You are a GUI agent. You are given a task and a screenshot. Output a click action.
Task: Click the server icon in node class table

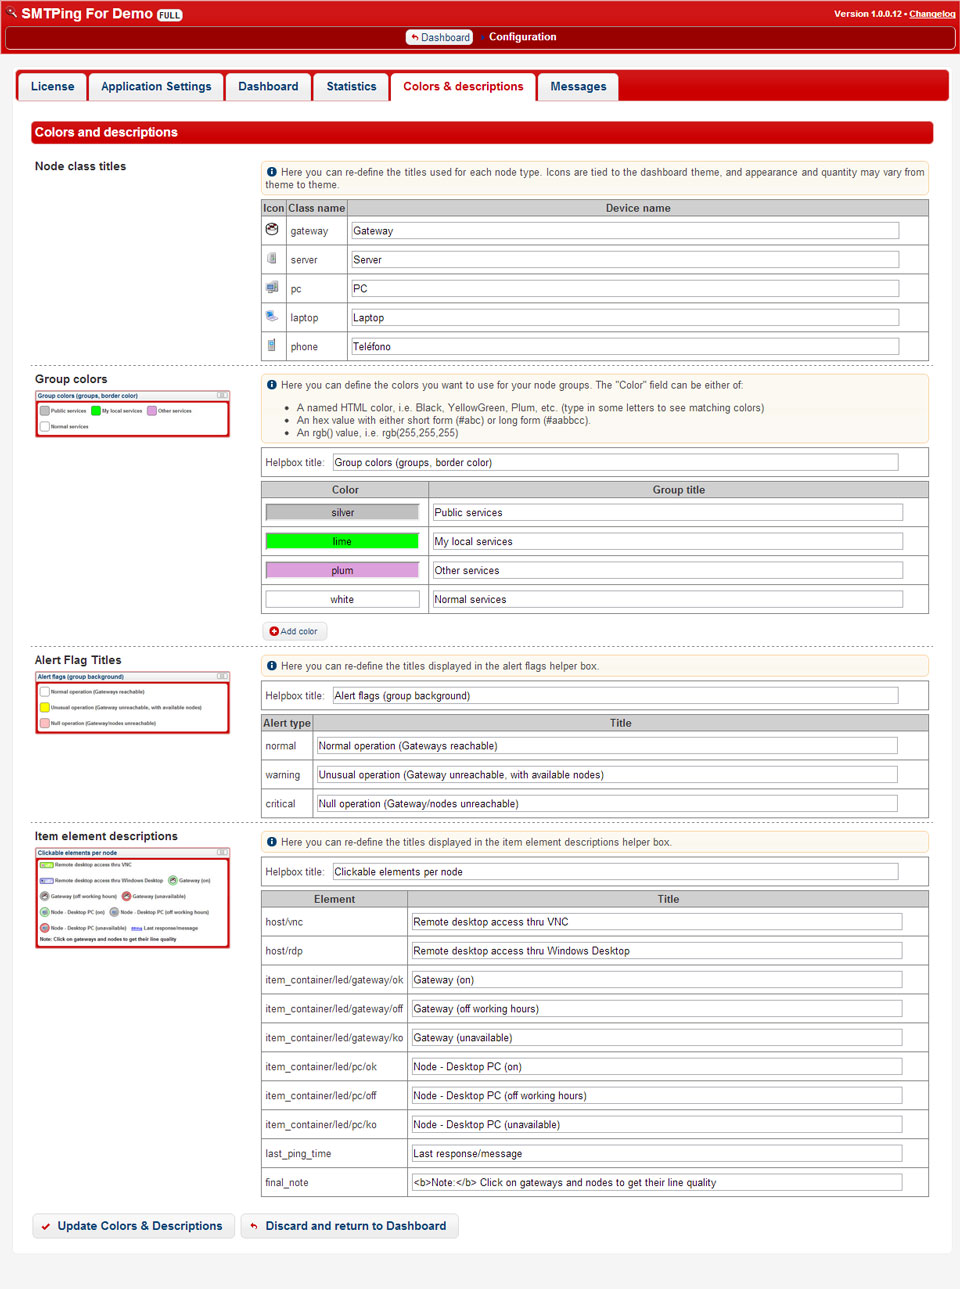tap(271, 258)
